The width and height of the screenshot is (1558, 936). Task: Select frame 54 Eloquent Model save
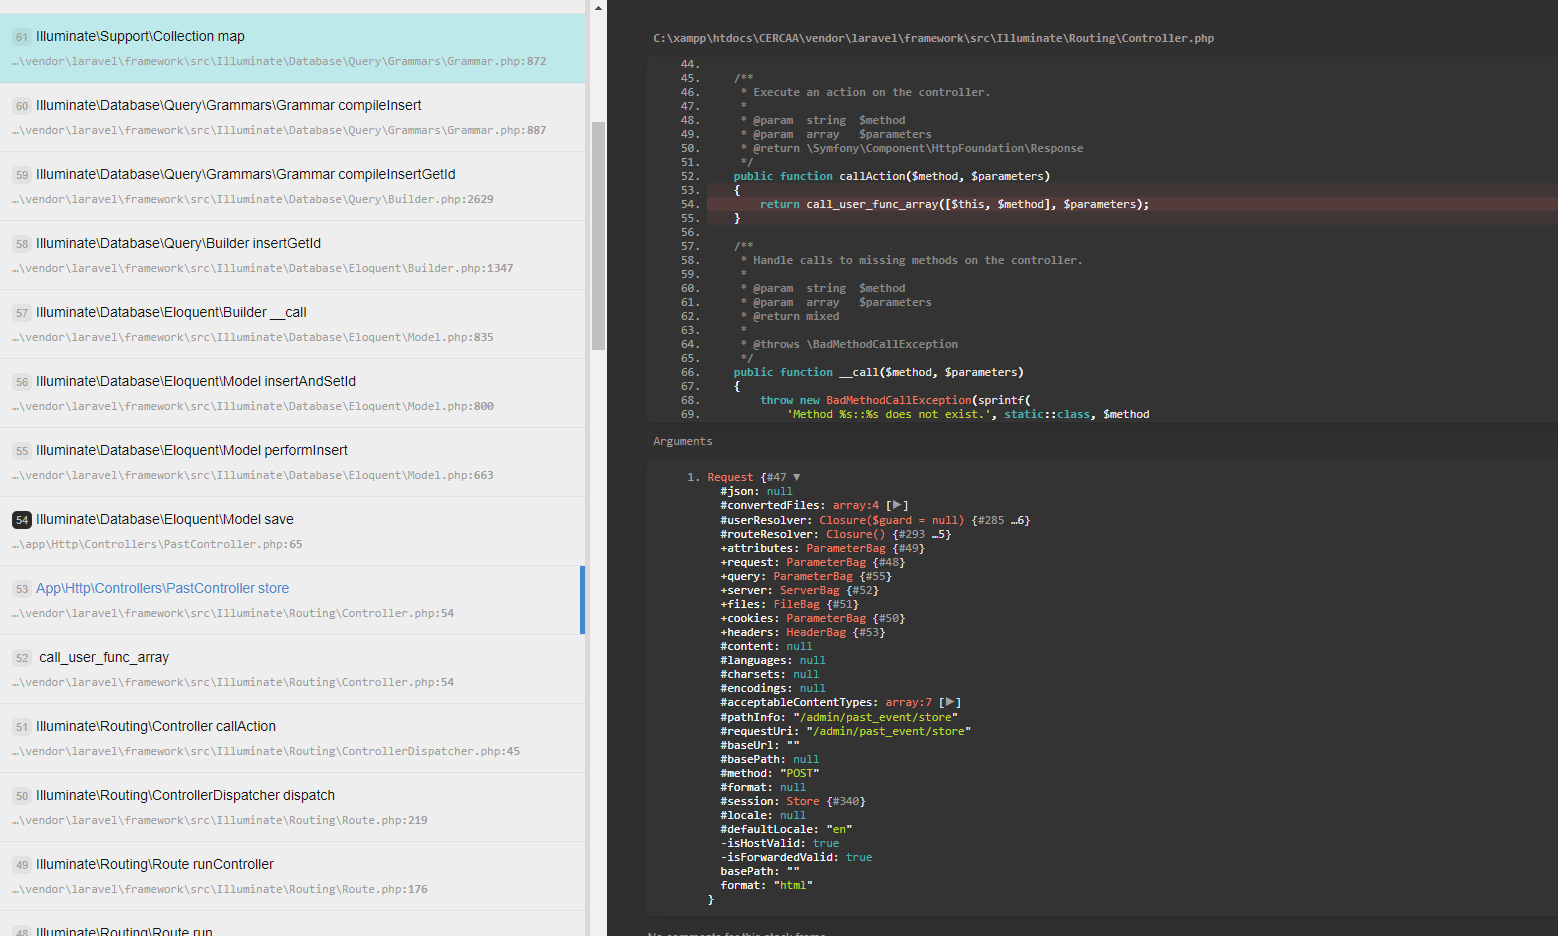coord(292,531)
